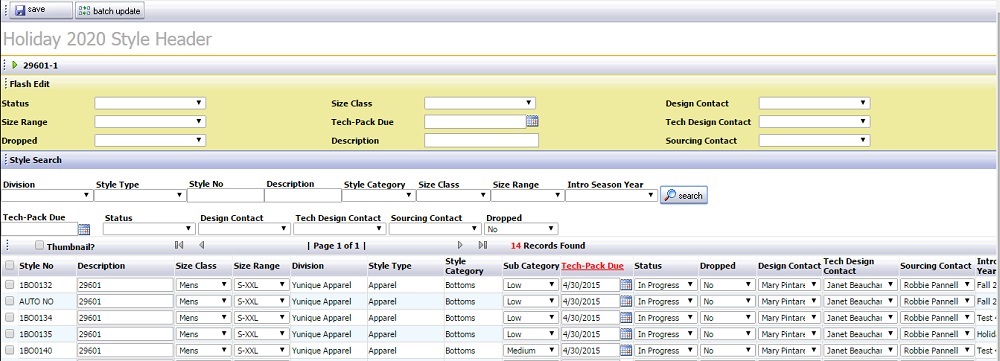Enable the Thumbnail? checkbox
The image size is (1000, 361).
[x=40, y=245]
